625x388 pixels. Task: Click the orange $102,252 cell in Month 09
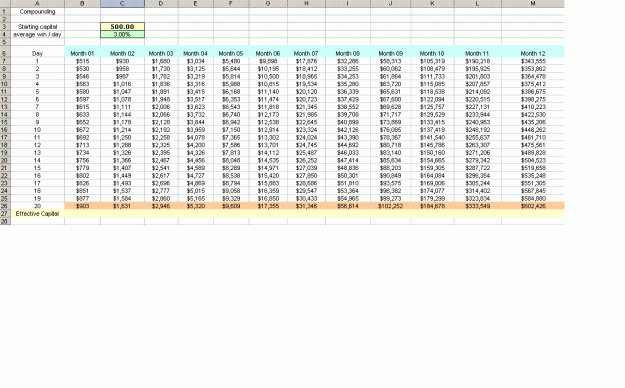point(391,206)
